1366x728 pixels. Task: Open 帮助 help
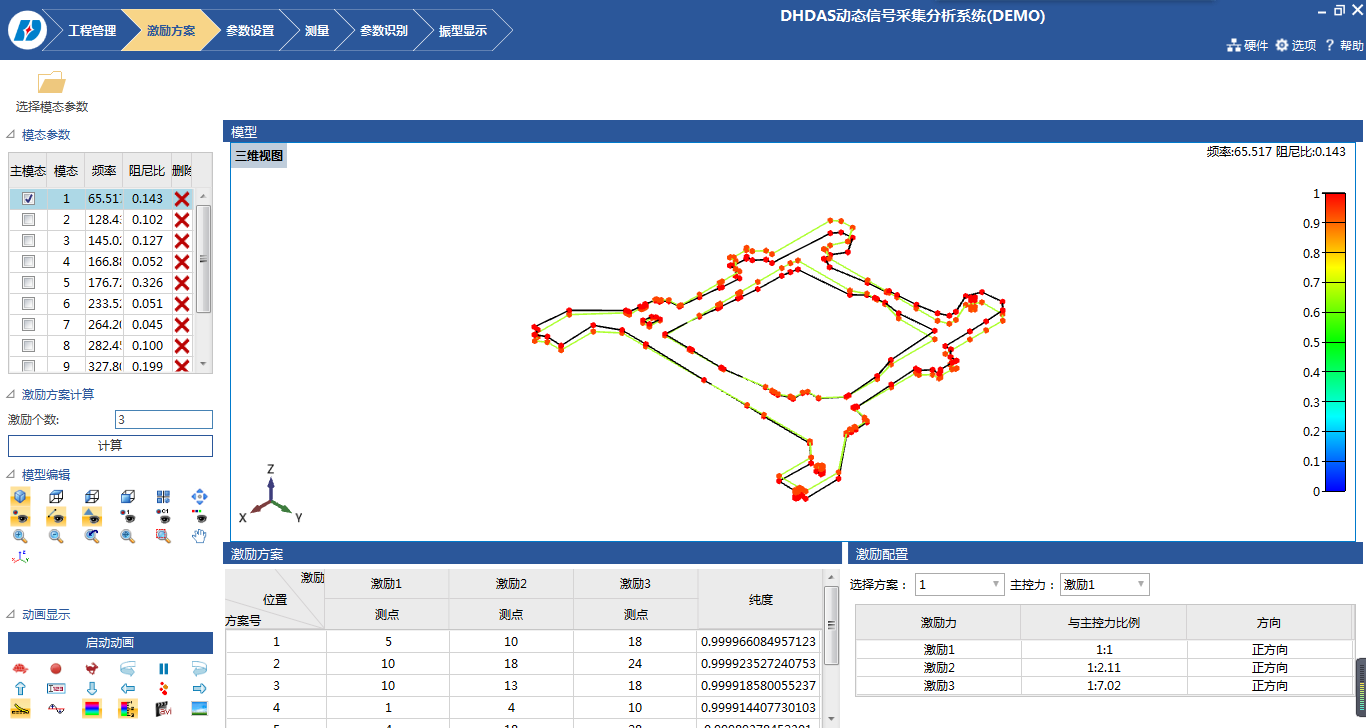pos(1344,45)
